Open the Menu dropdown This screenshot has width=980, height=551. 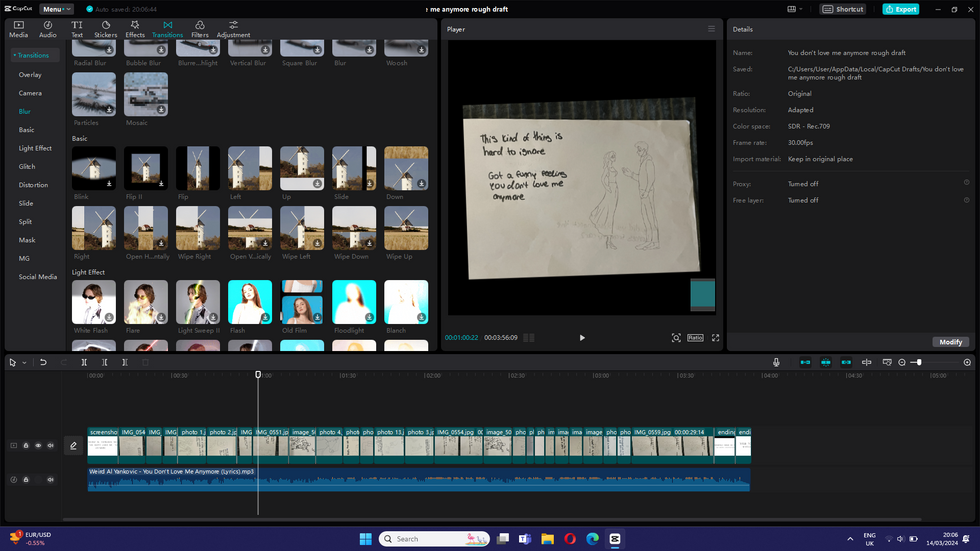tap(56, 9)
